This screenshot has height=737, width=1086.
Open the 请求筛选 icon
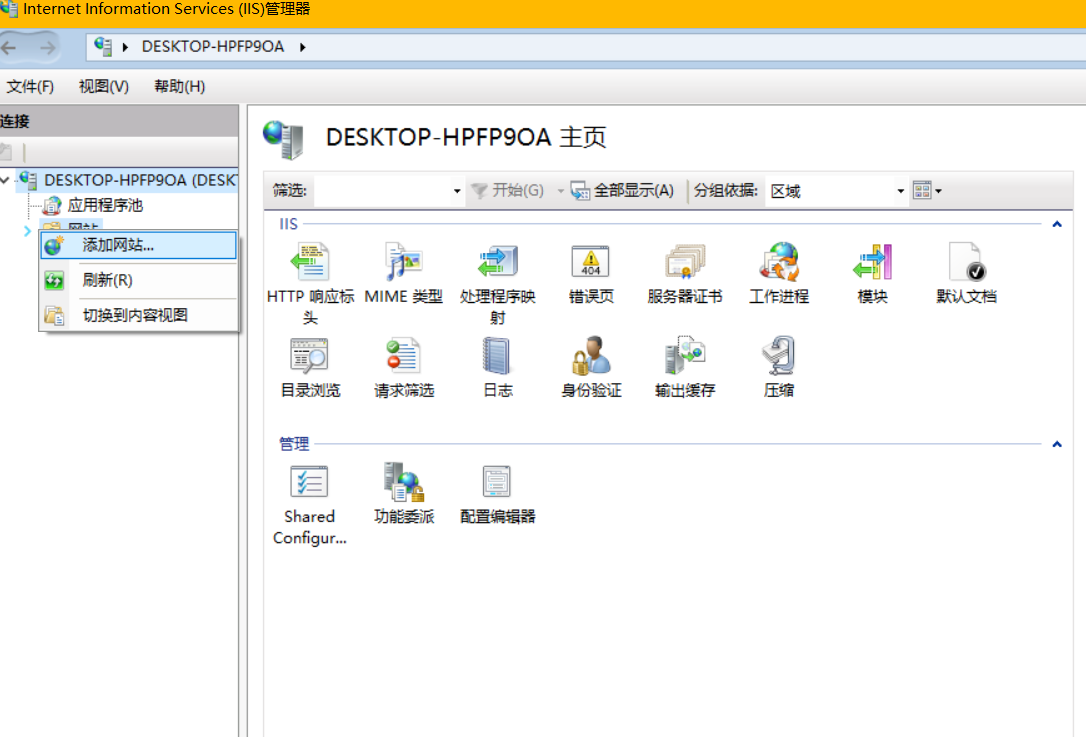pos(404,355)
